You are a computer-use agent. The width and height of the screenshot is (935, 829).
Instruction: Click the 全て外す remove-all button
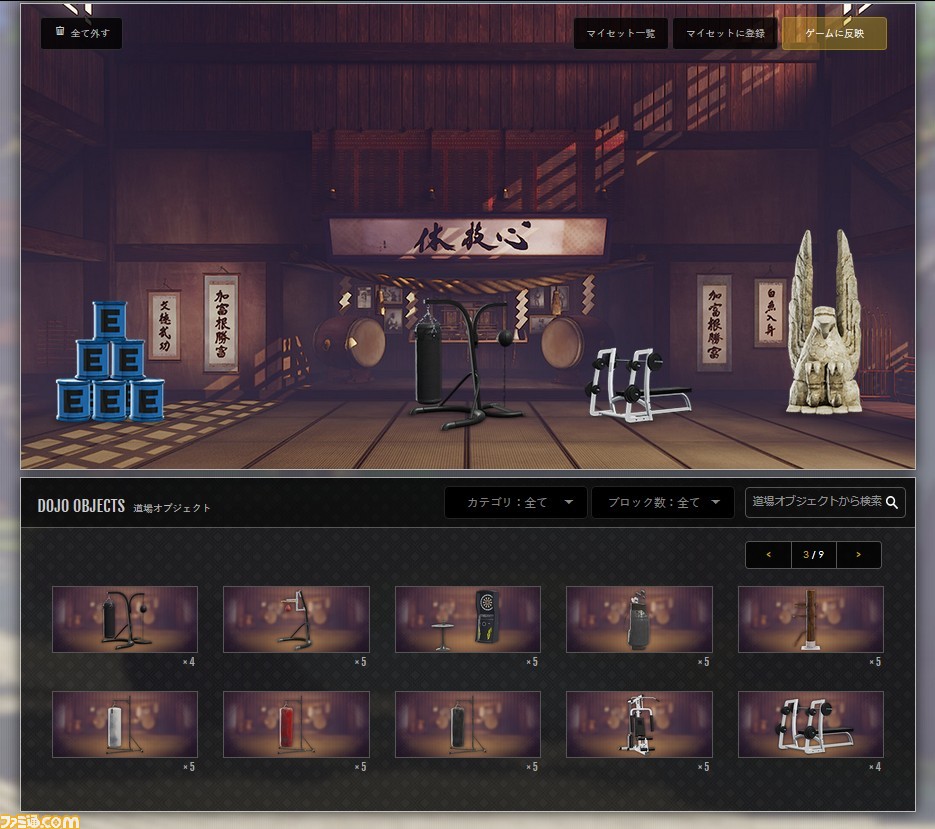pyautogui.click(x=82, y=33)
